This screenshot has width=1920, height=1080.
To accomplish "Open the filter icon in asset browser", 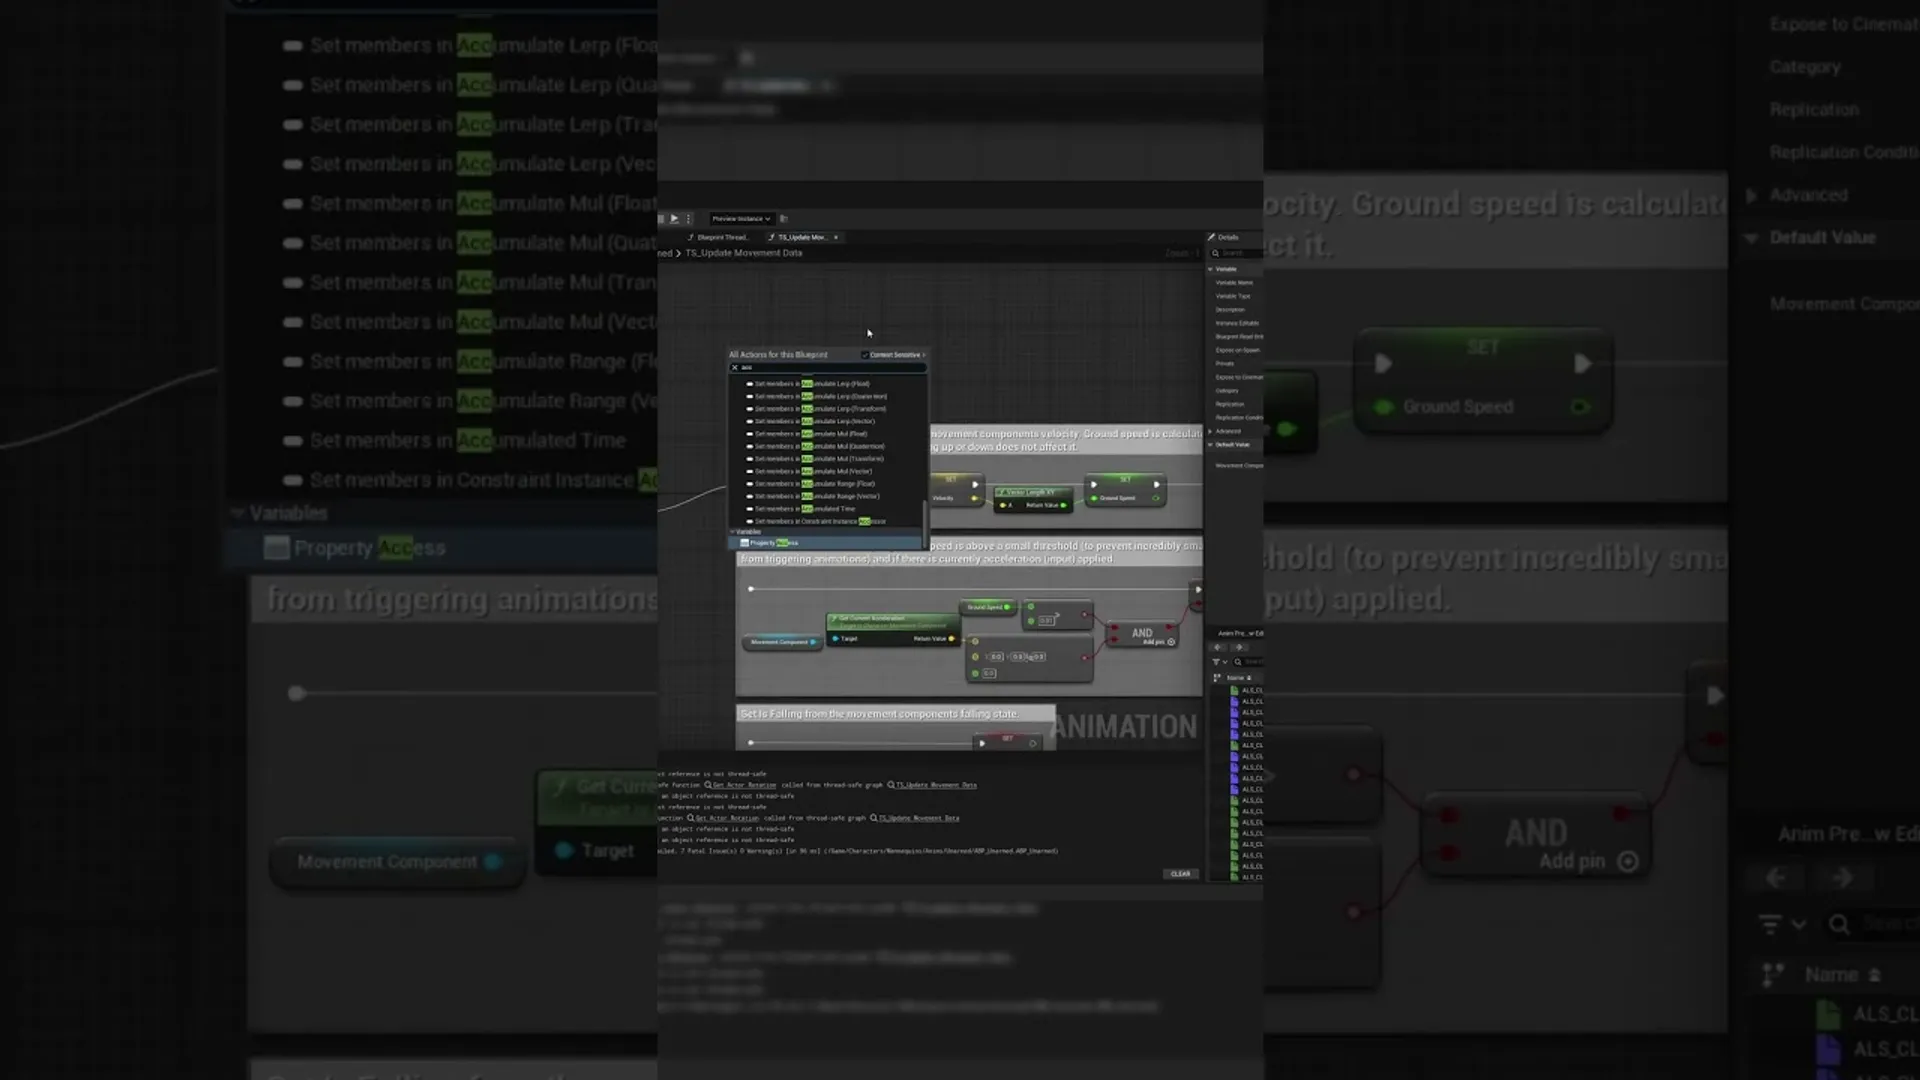I will tap(1217, 662).
